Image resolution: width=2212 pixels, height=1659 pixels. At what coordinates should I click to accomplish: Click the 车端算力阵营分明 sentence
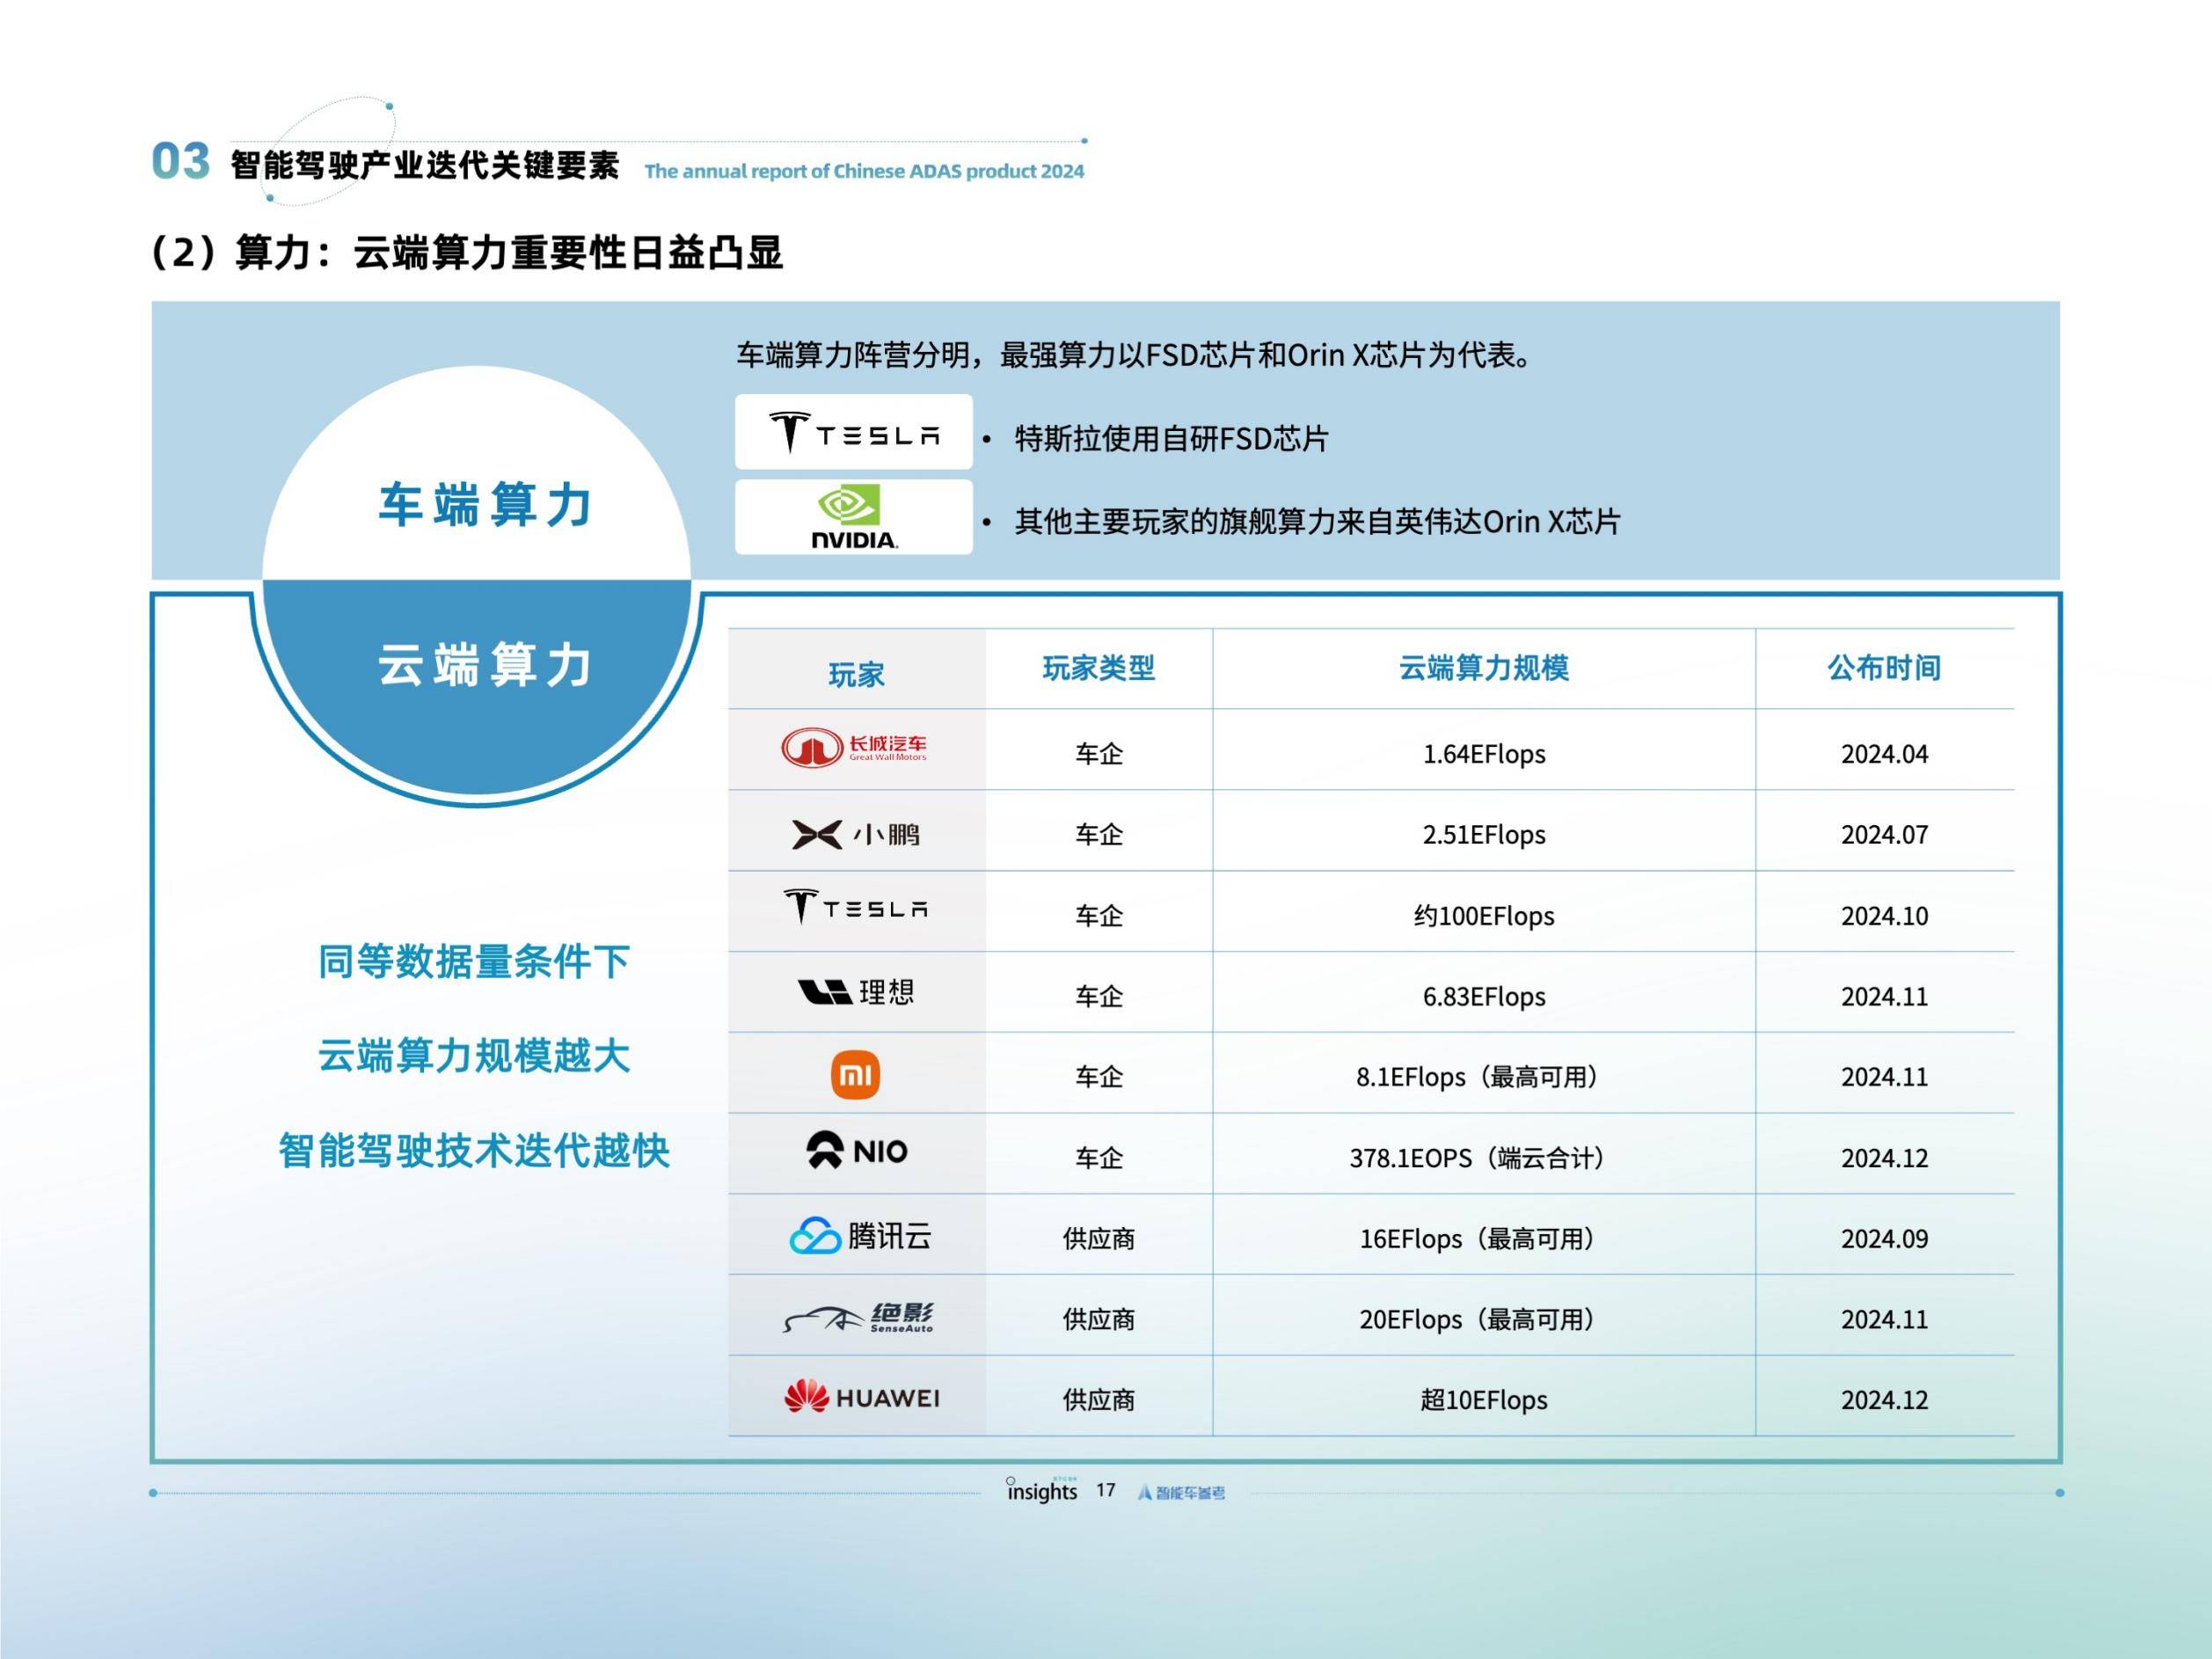pyautogui.click(x=1136, y=355)
